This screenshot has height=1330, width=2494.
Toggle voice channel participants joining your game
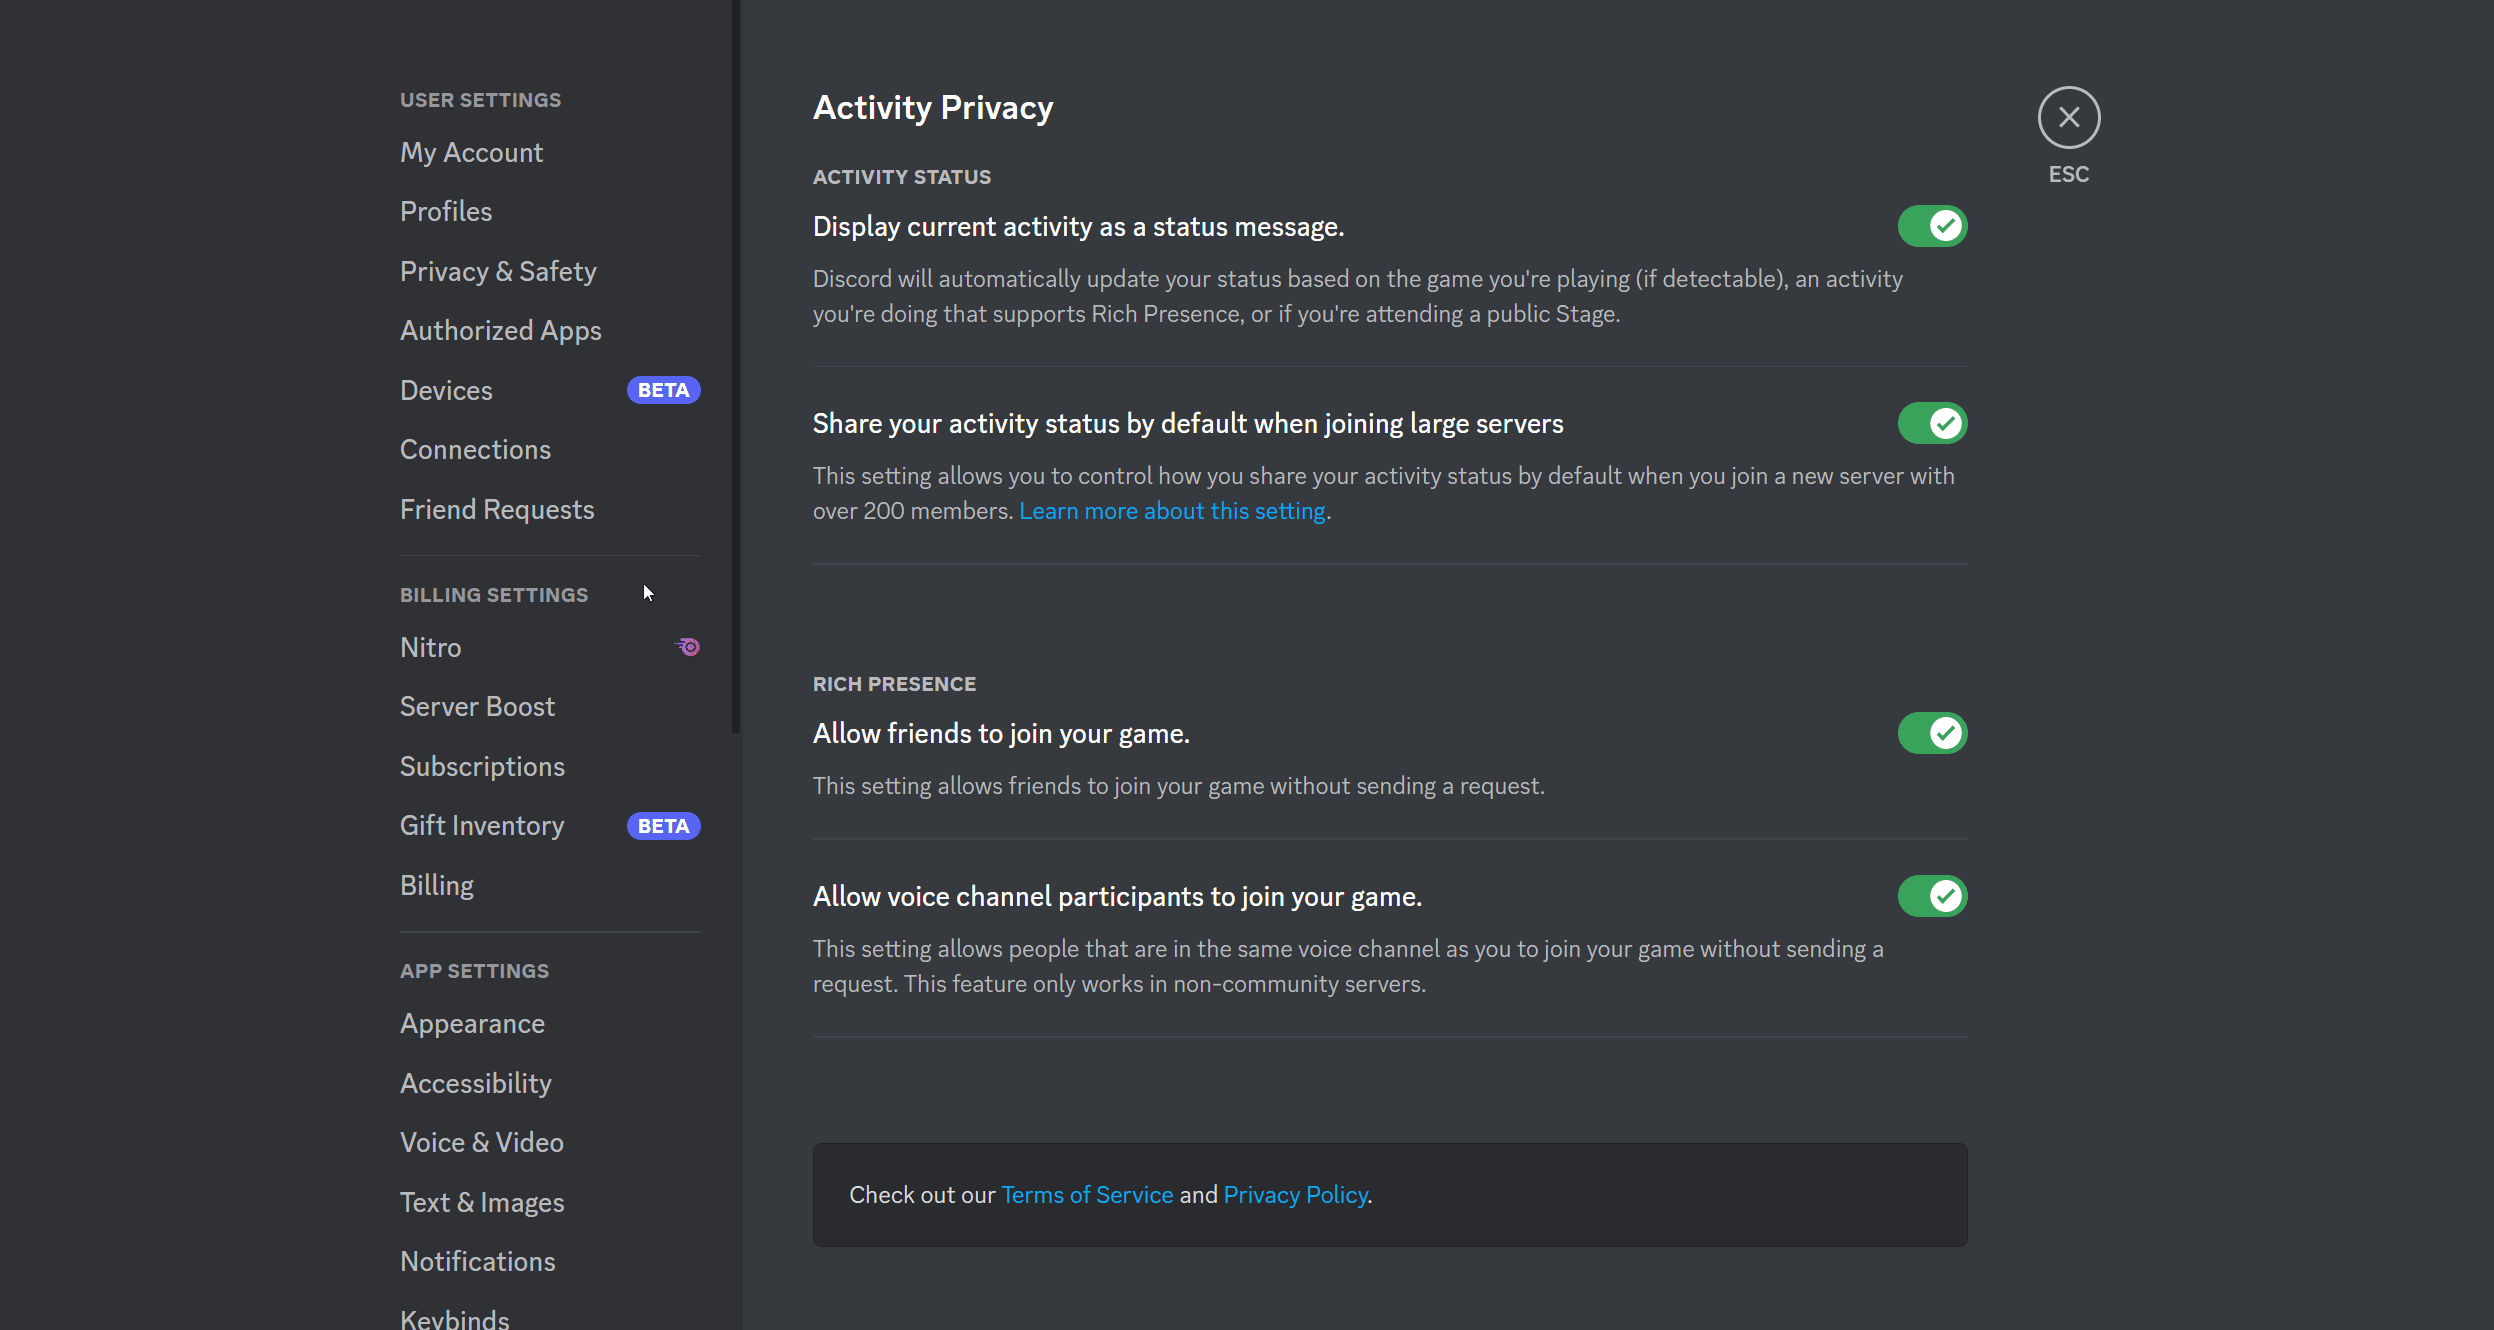coord(1932,896)
